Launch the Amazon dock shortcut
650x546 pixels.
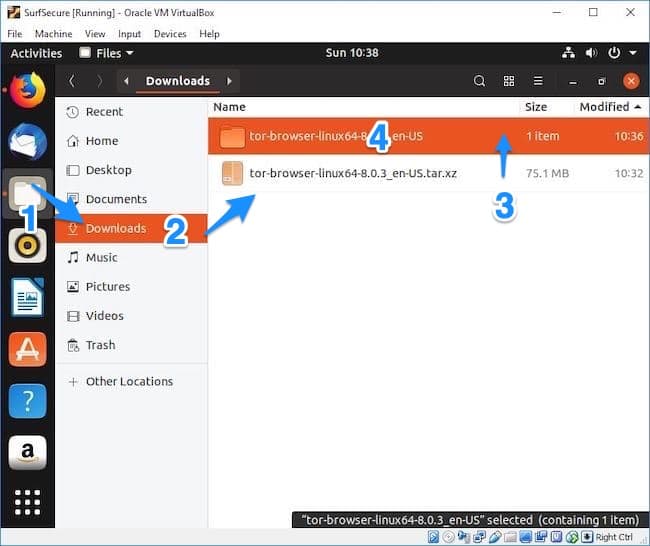[x=27, y=453]
